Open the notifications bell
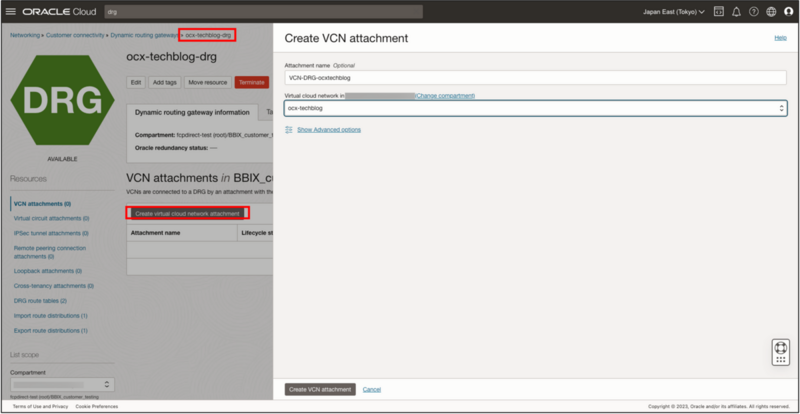 [x=736, y=12]
